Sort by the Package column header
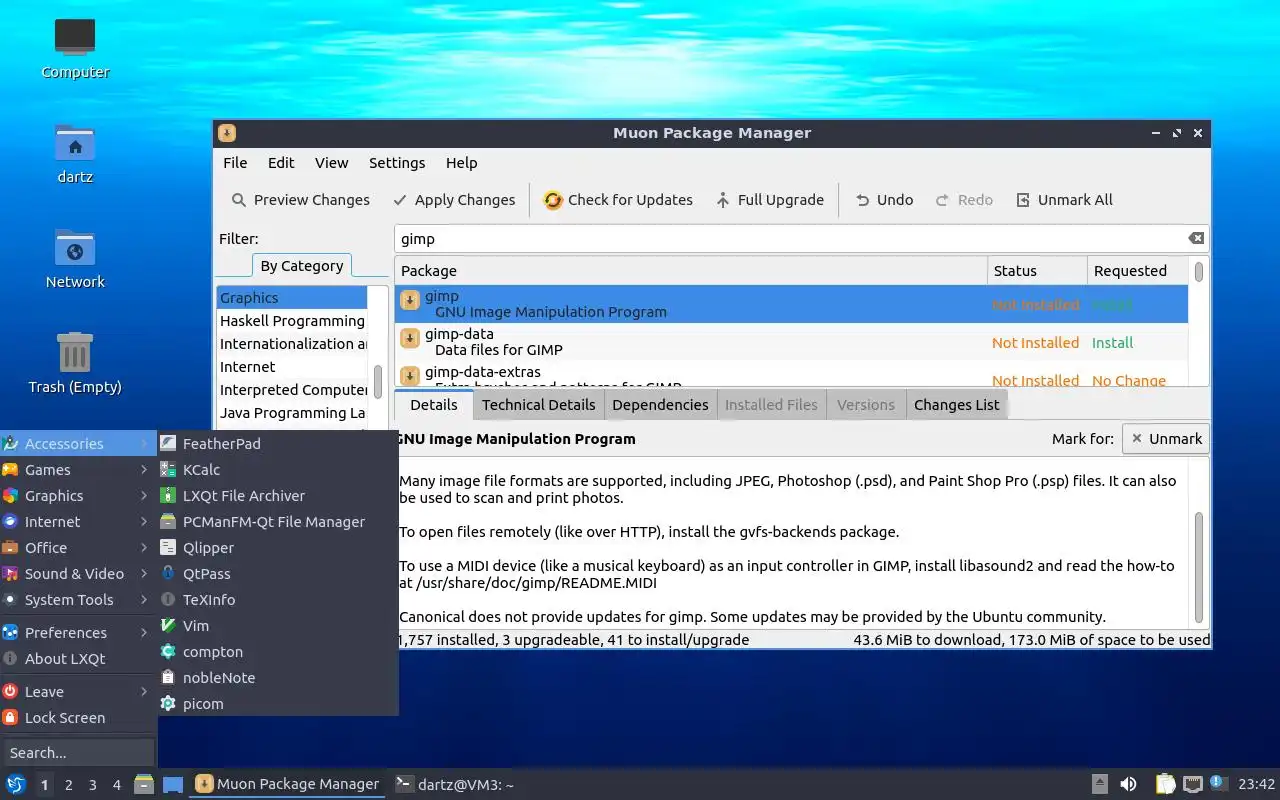The height and width of the screenshot is (800, 1280). click(691, 271)
